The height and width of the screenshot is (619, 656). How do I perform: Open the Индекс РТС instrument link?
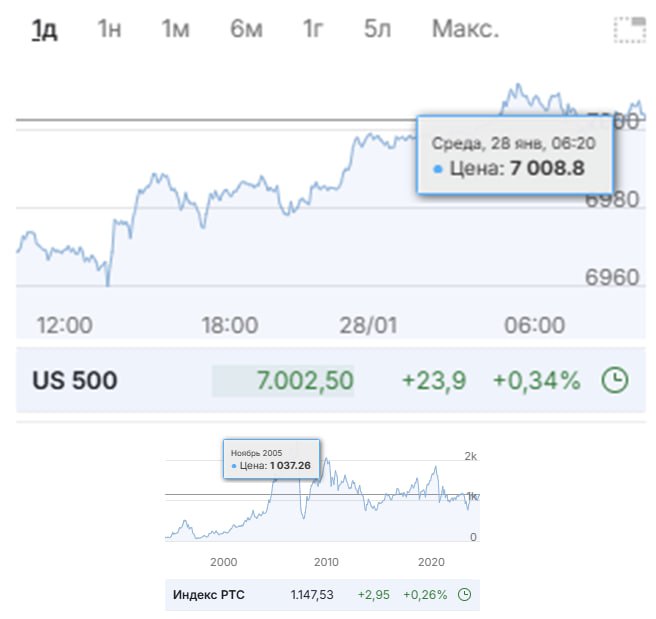pyautogui.click(x=208, y=595)
